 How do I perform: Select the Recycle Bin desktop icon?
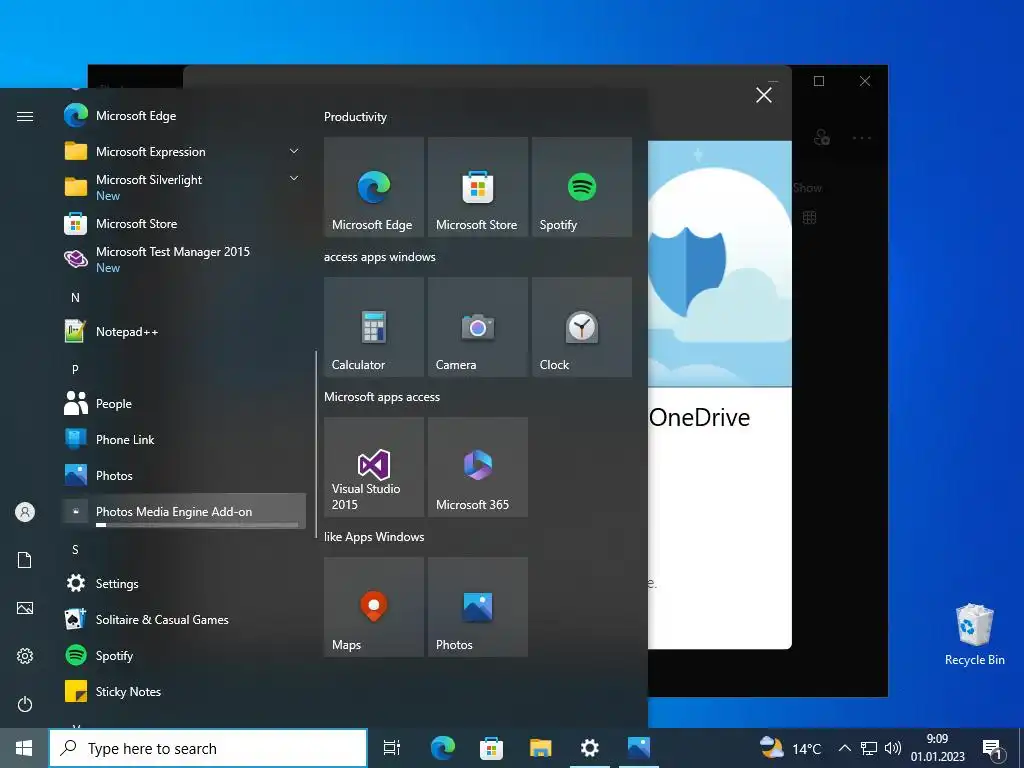pyautogui.click(x=974, y=635)
